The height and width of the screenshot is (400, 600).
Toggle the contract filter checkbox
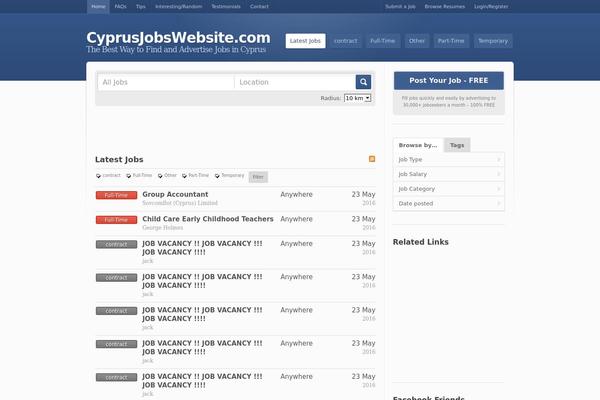point(98,176)
